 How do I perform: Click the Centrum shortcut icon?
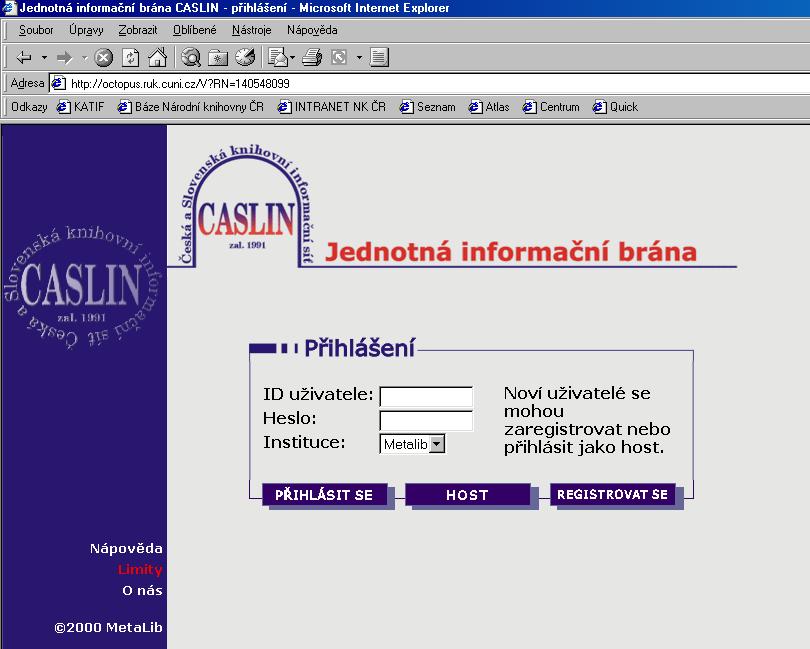[x=529, y=107]
